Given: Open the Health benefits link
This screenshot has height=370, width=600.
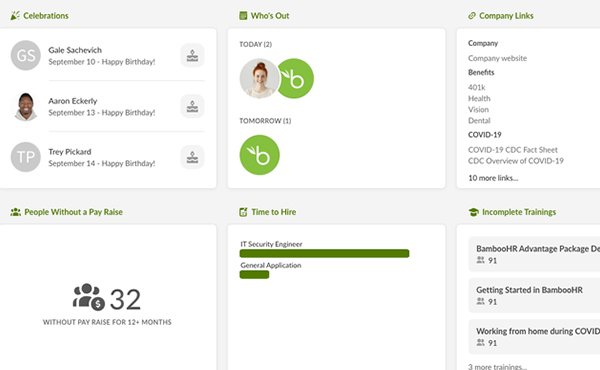Looking at the screenshot, I should pos(479,98).
